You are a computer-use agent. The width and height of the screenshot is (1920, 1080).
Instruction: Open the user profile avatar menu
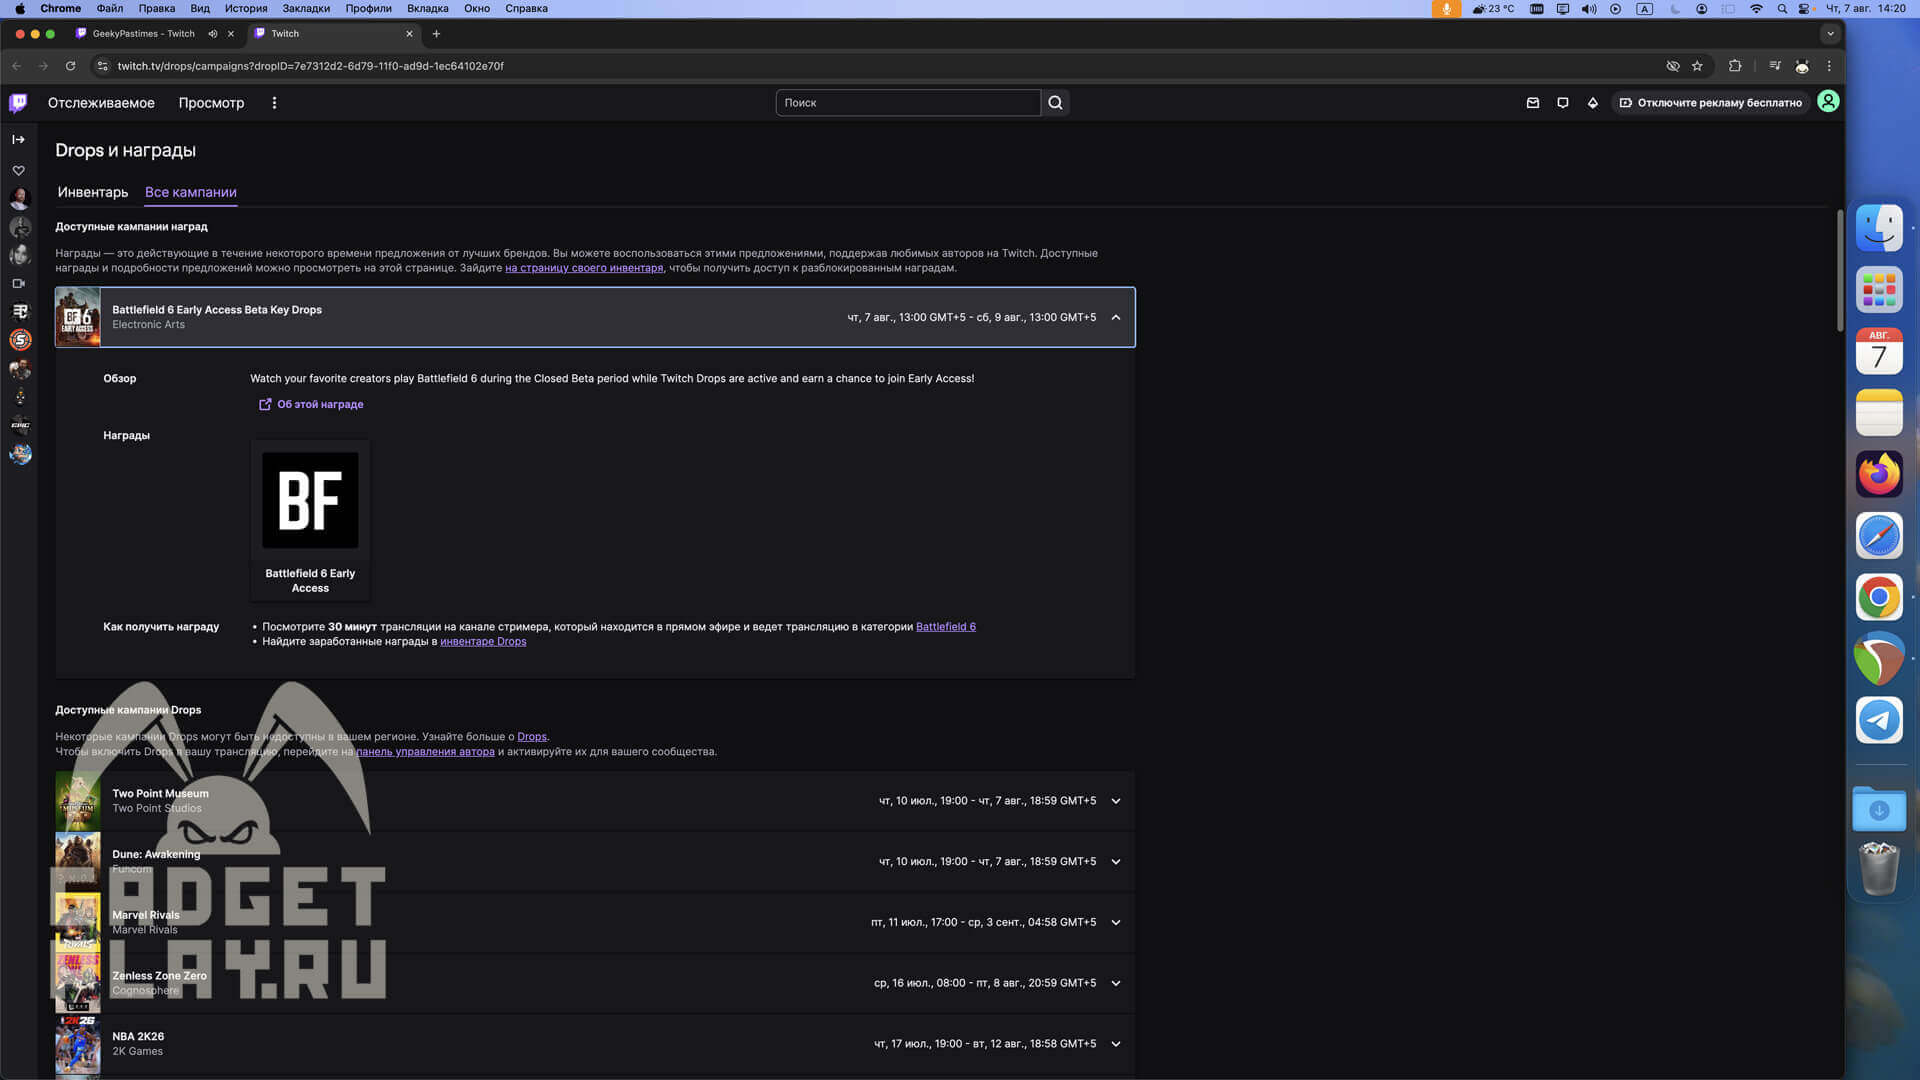tap(1828, 101)
